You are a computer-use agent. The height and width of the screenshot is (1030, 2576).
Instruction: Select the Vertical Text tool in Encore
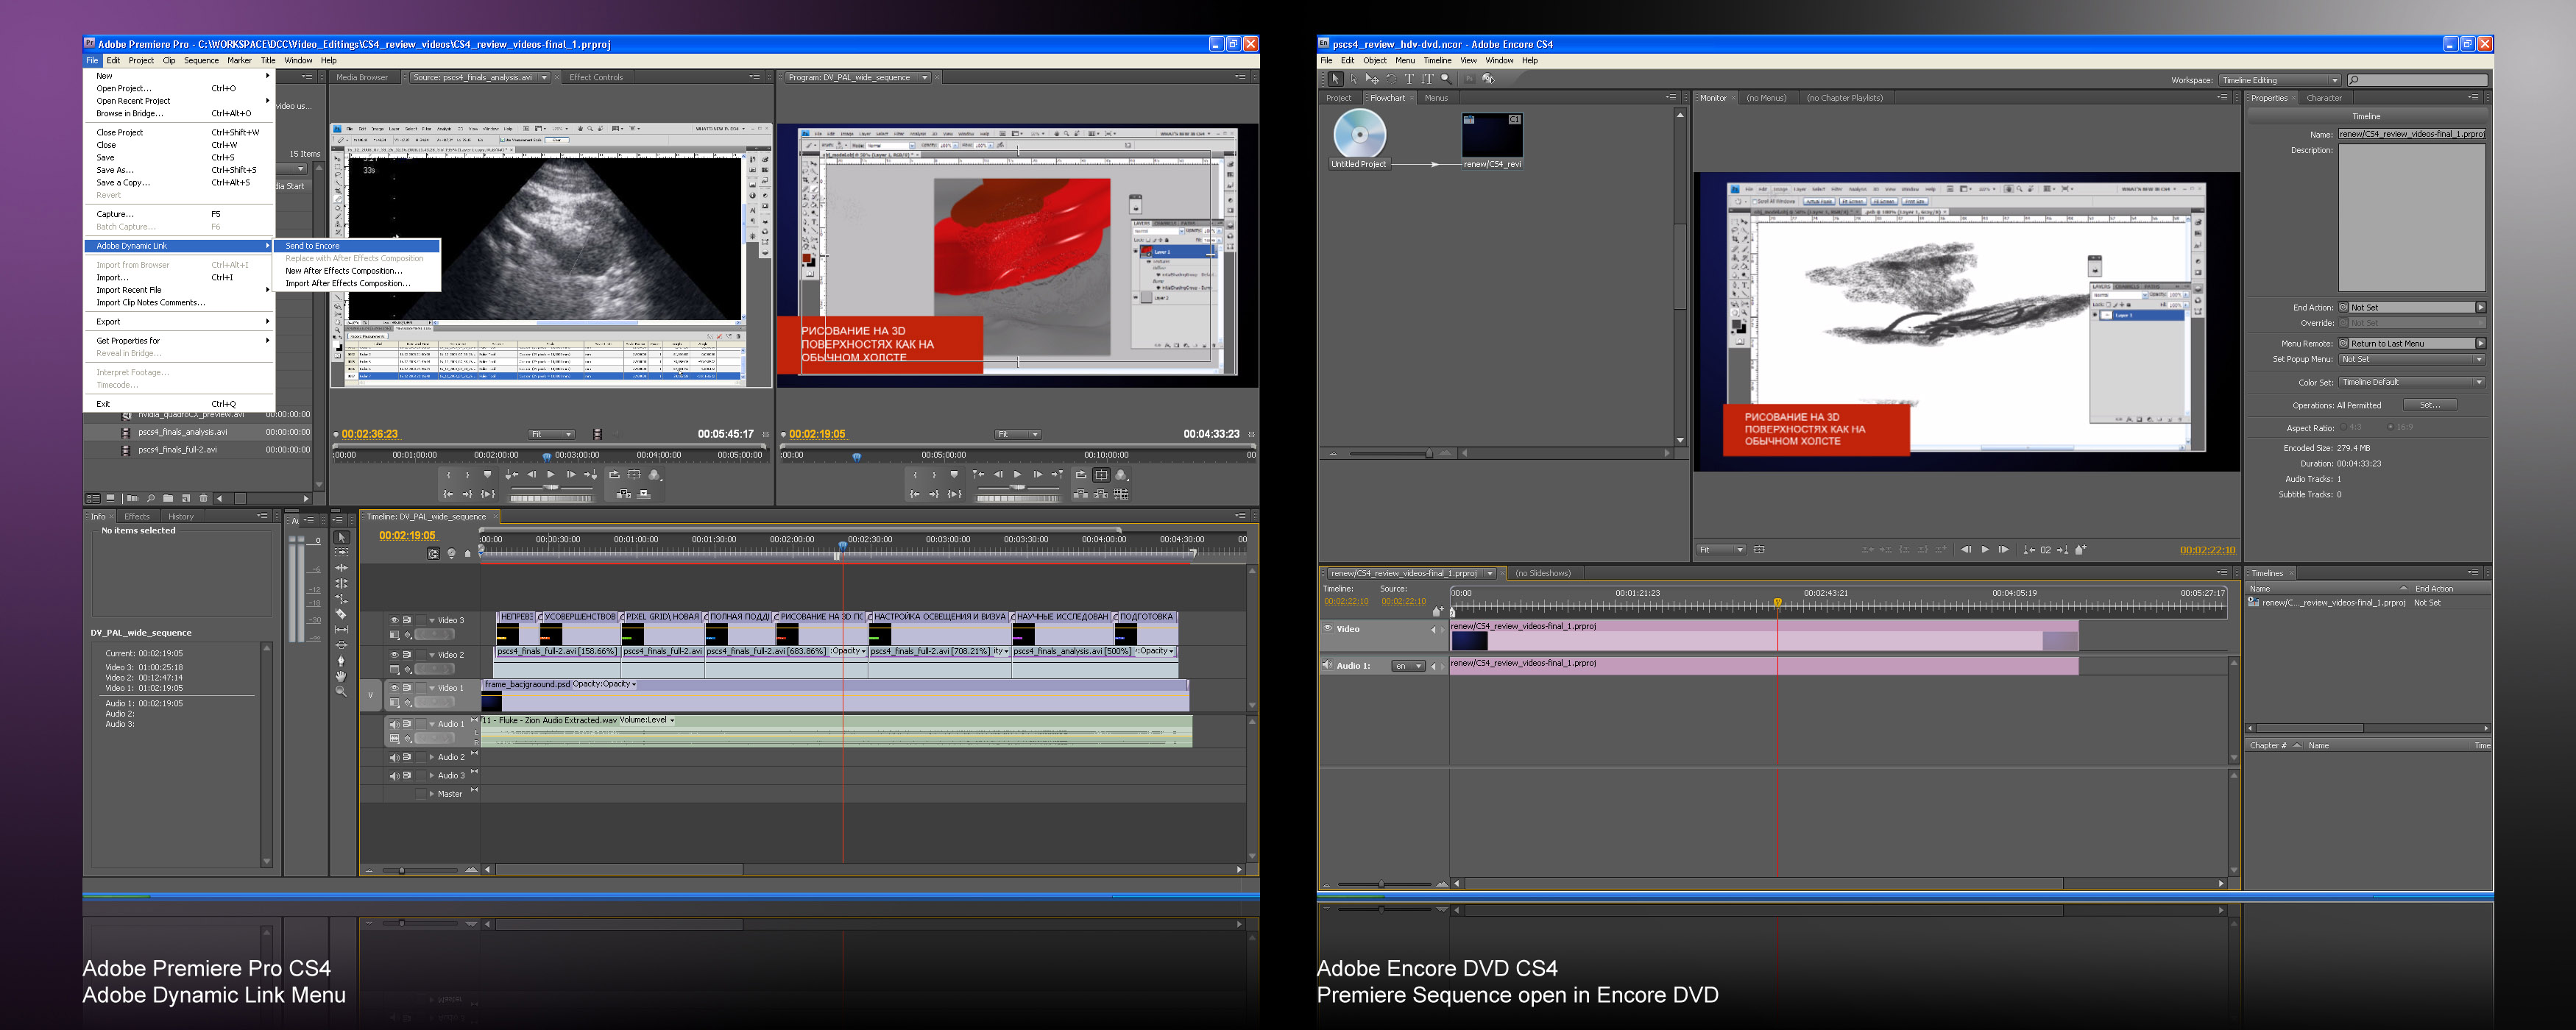click(1427, 79)
